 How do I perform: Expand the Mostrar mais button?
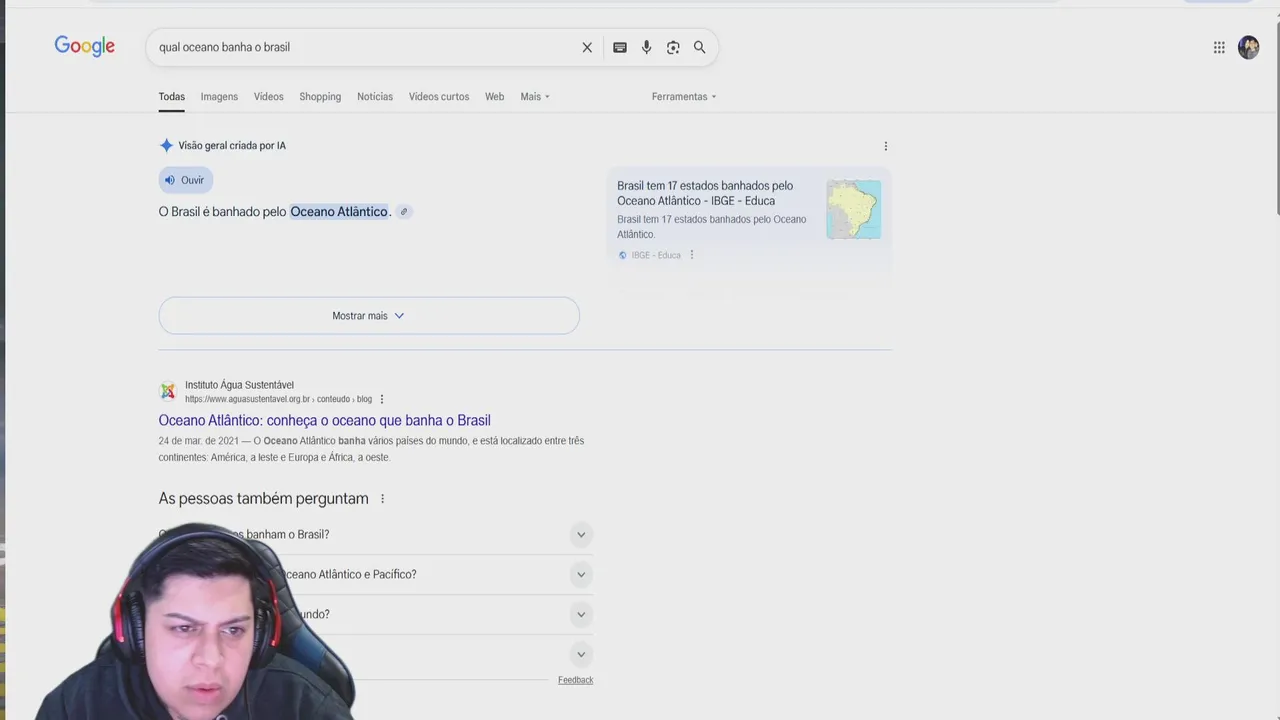(369, 315)
